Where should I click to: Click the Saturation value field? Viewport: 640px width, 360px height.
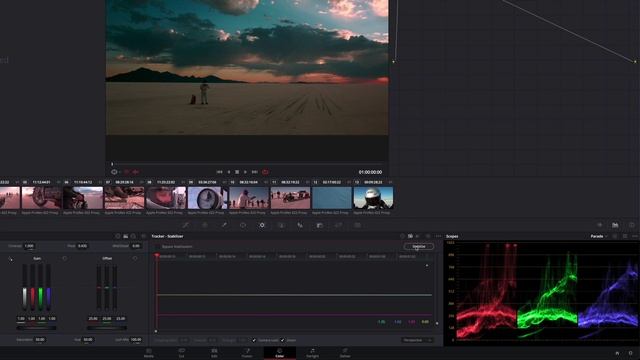pyautogui.click(x=40, y=340)
